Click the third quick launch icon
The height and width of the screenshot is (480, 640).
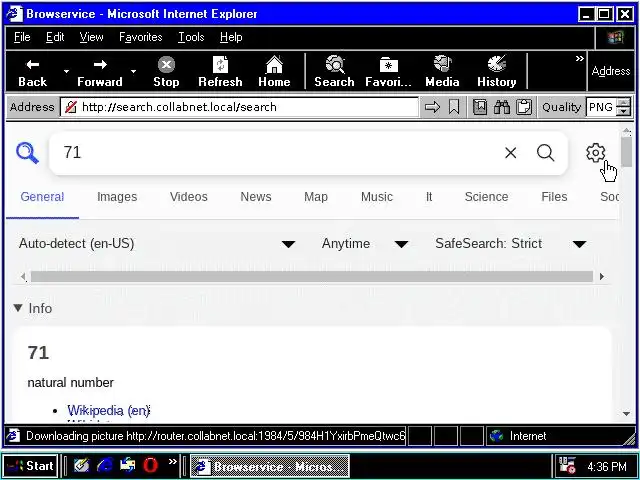click(128, 466)
